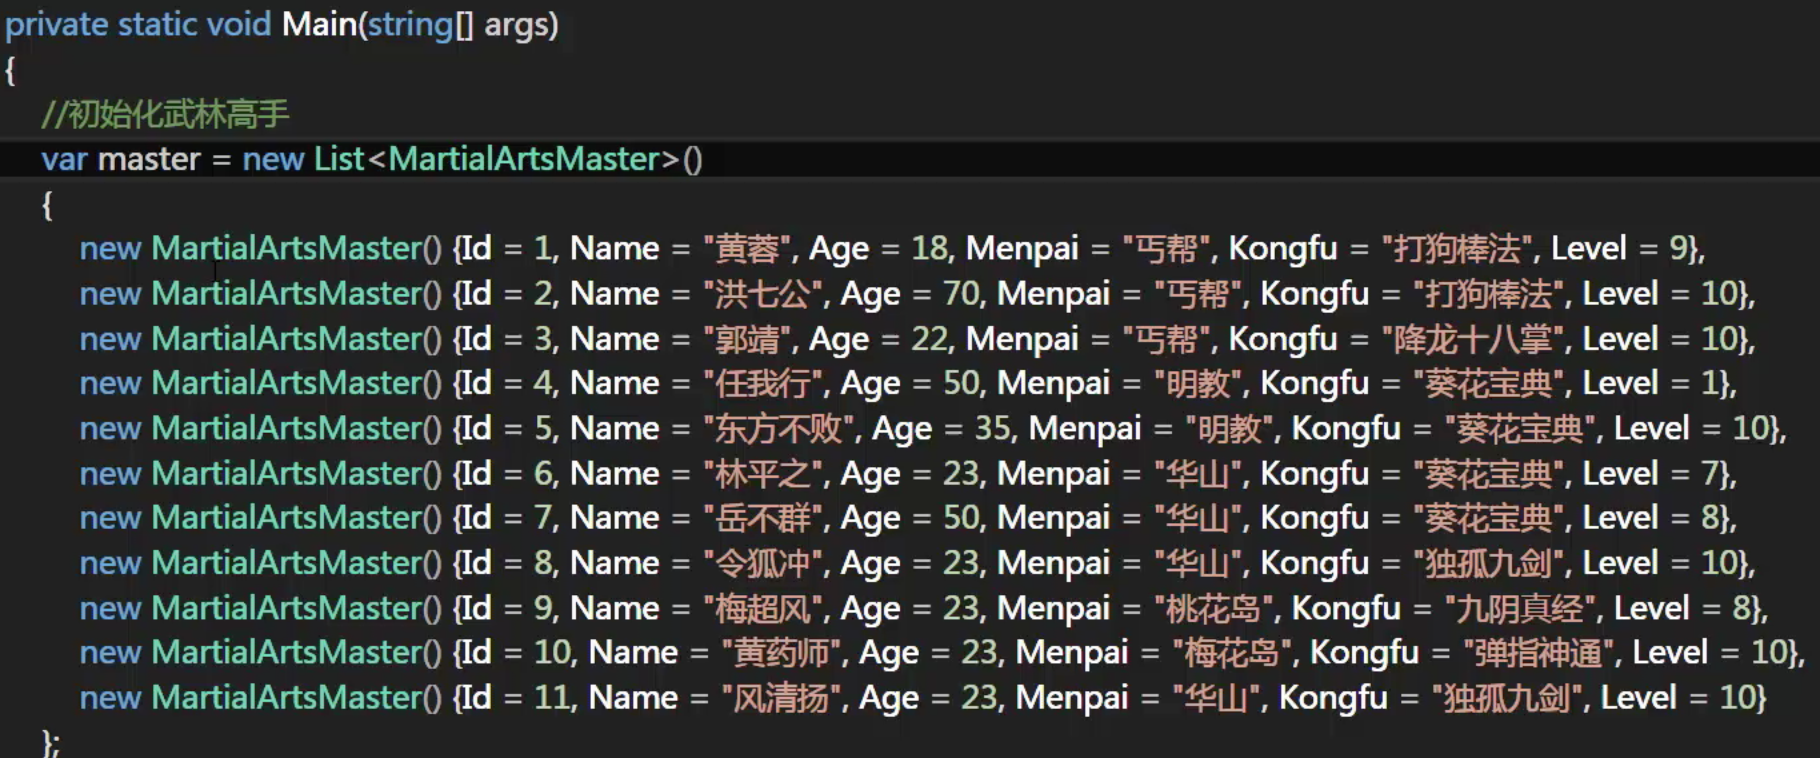Click the name string "黄药师"

(783, 653)
